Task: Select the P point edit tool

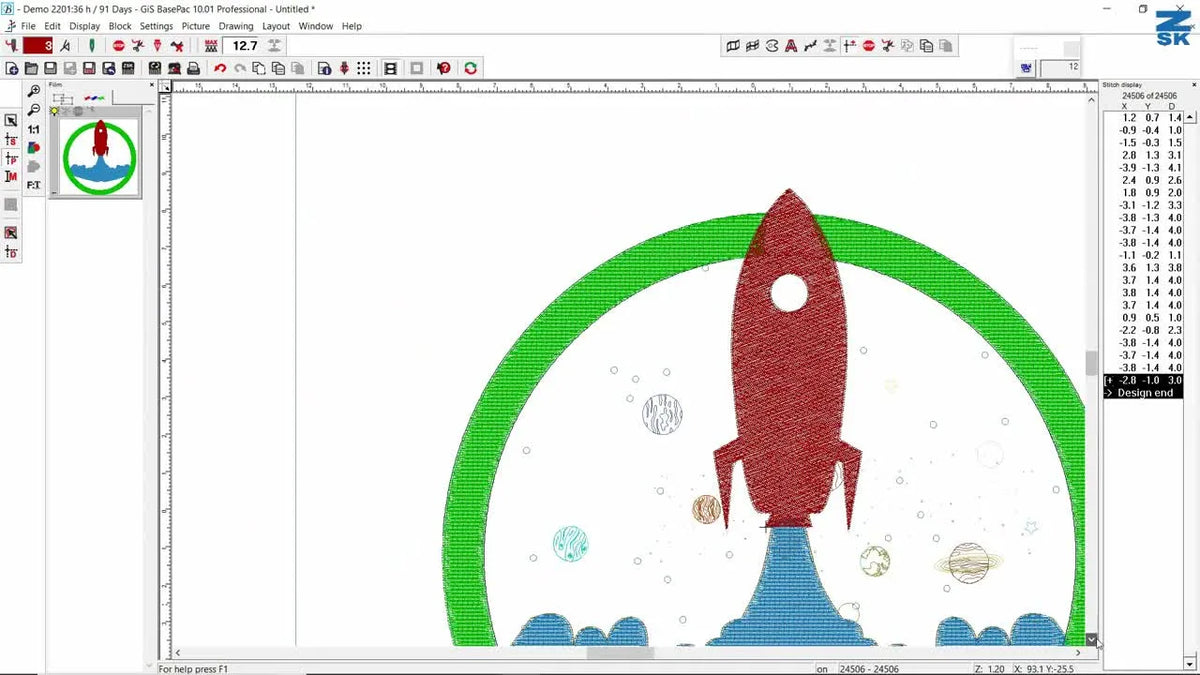Action: [x=11, y=158]
